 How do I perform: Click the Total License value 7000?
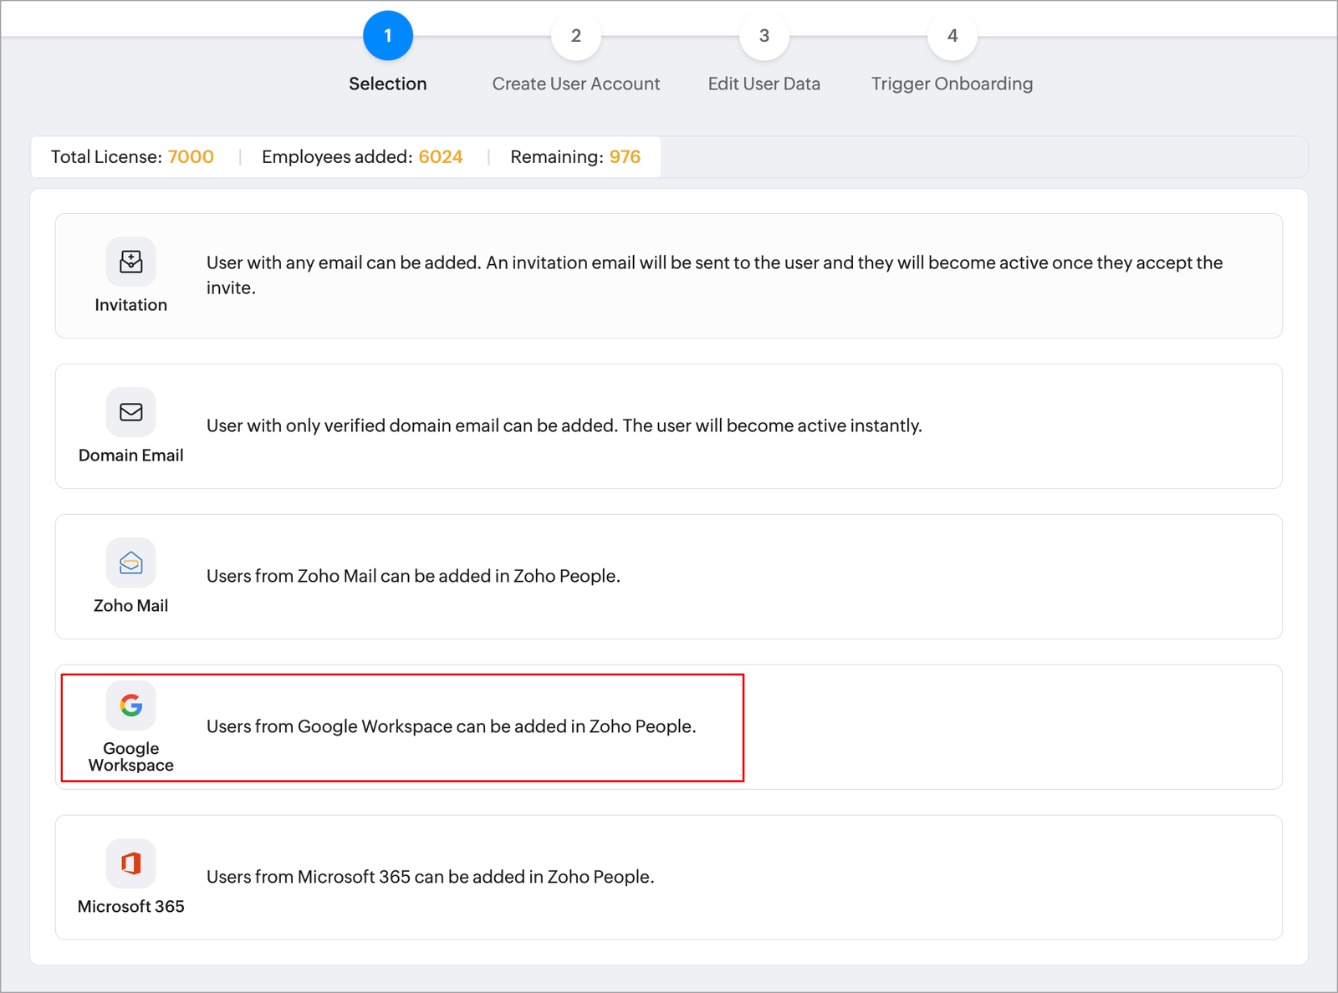click(x=191, y=157)
